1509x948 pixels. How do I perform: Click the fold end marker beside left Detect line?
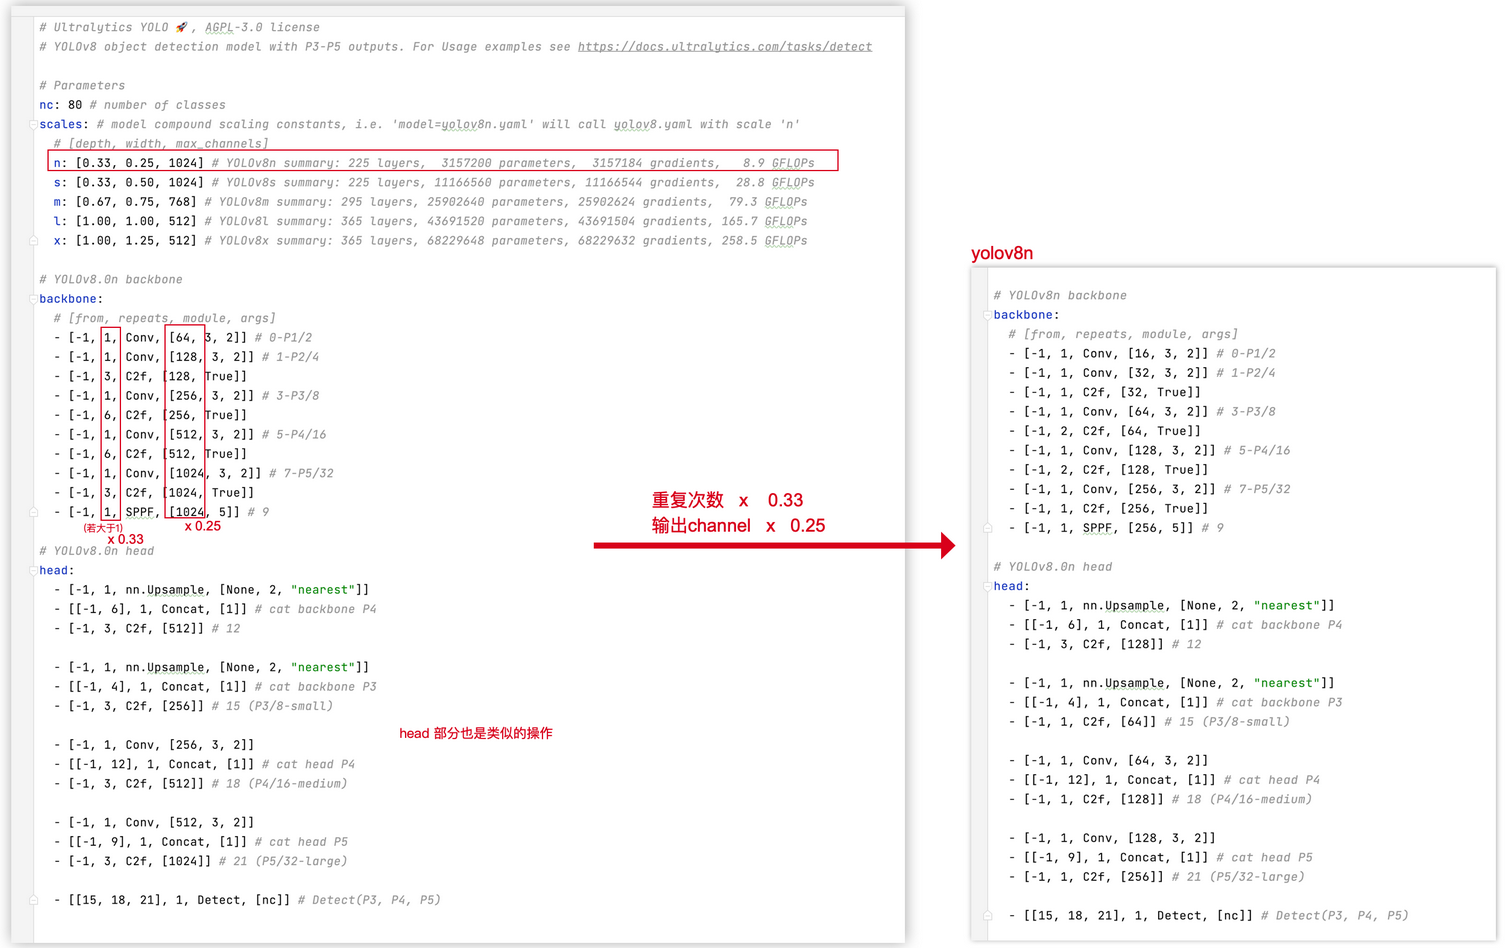click(33, 900)
